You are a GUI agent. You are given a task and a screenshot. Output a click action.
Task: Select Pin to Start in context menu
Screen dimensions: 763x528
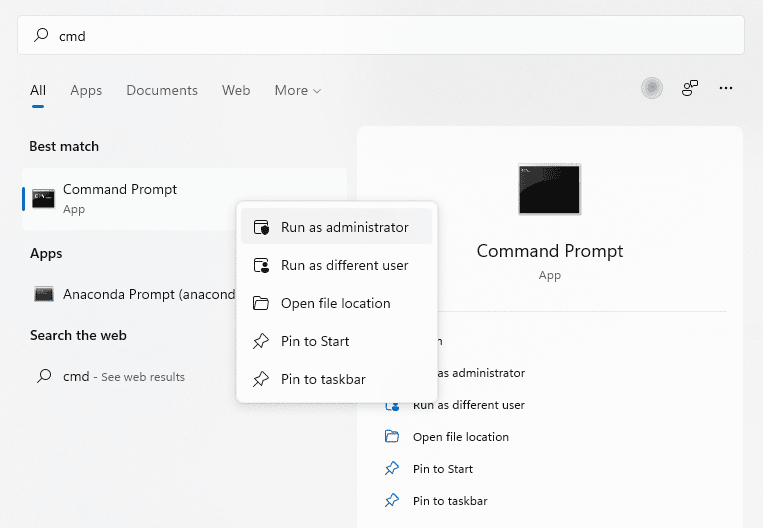tap(315, 342)
